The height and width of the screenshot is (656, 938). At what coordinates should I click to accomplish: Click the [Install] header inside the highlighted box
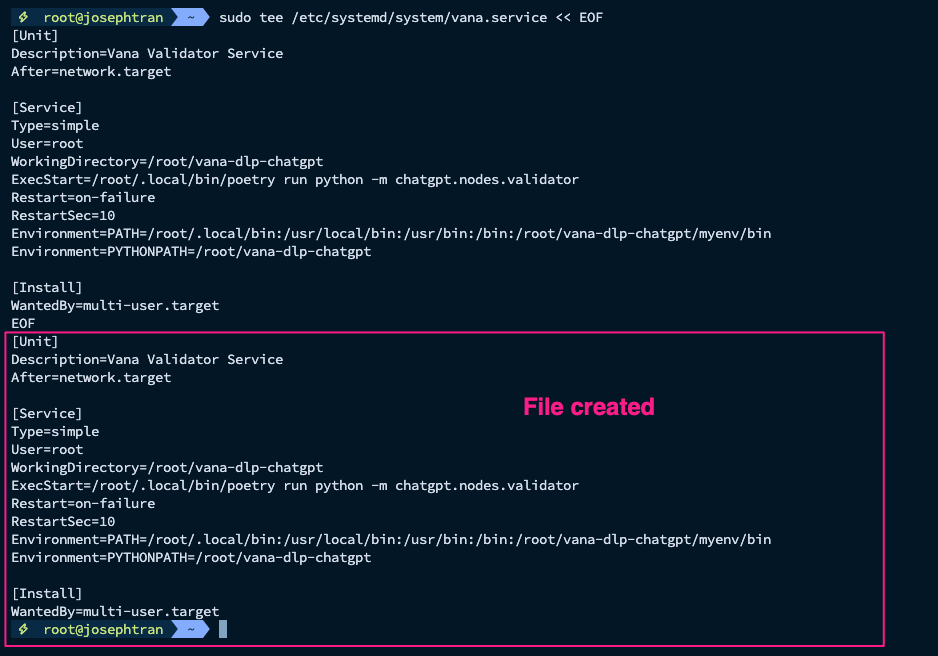pos(46,593)
